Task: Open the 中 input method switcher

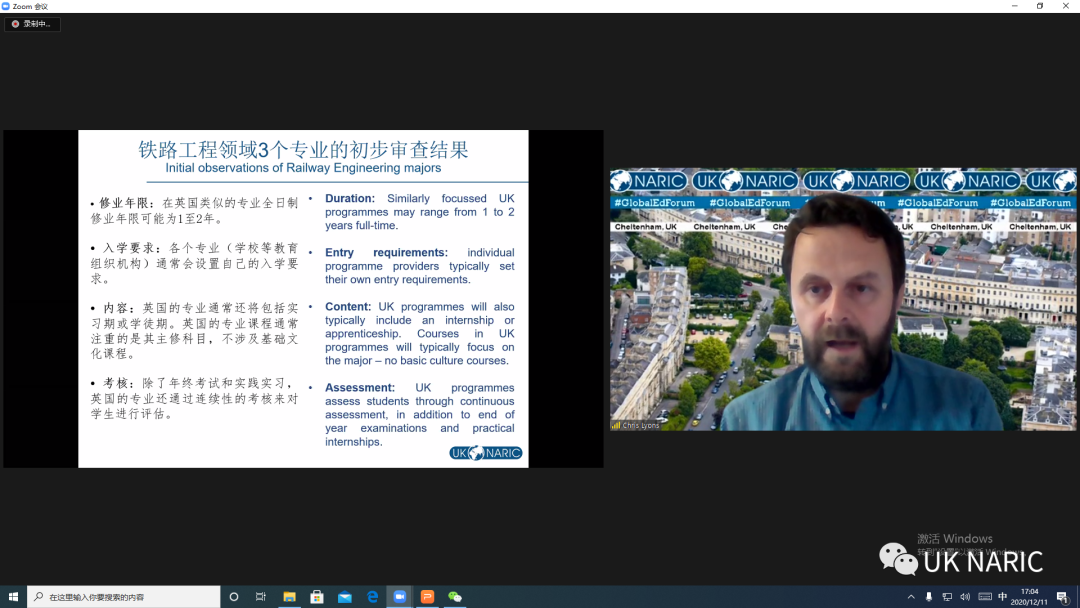Action: 1003,597
